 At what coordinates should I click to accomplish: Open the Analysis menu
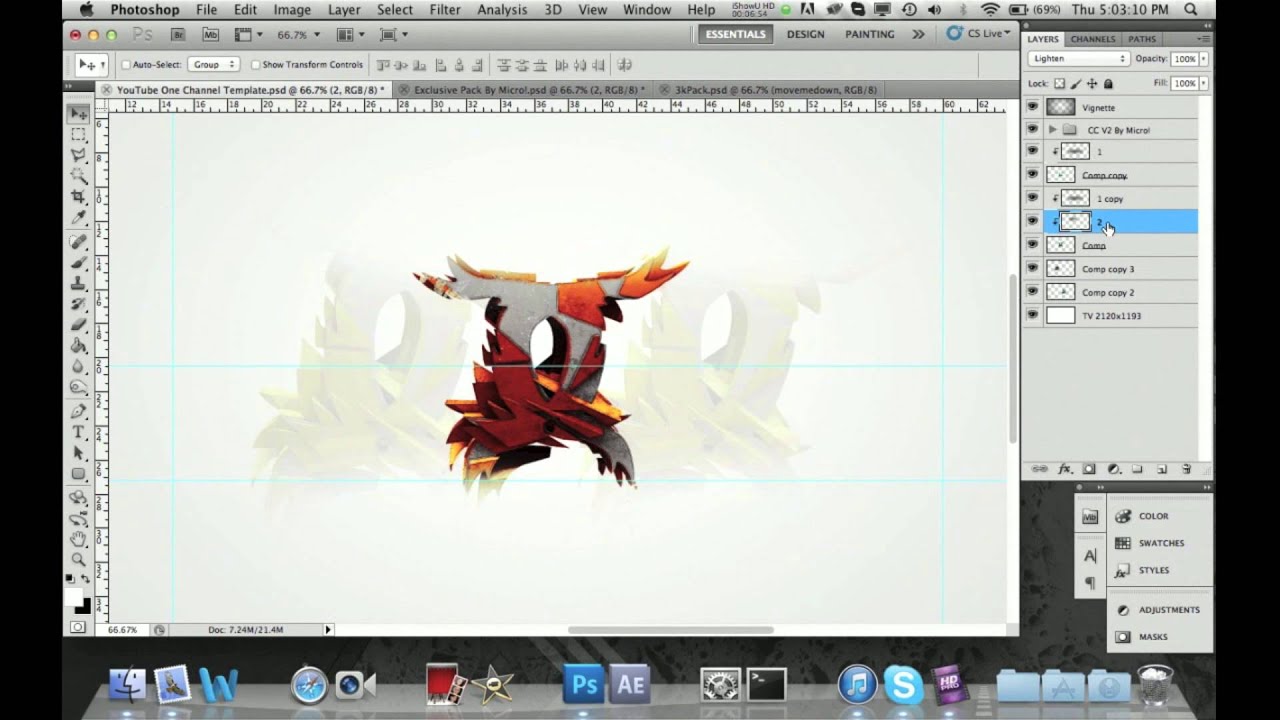click(x=502, y=9)
